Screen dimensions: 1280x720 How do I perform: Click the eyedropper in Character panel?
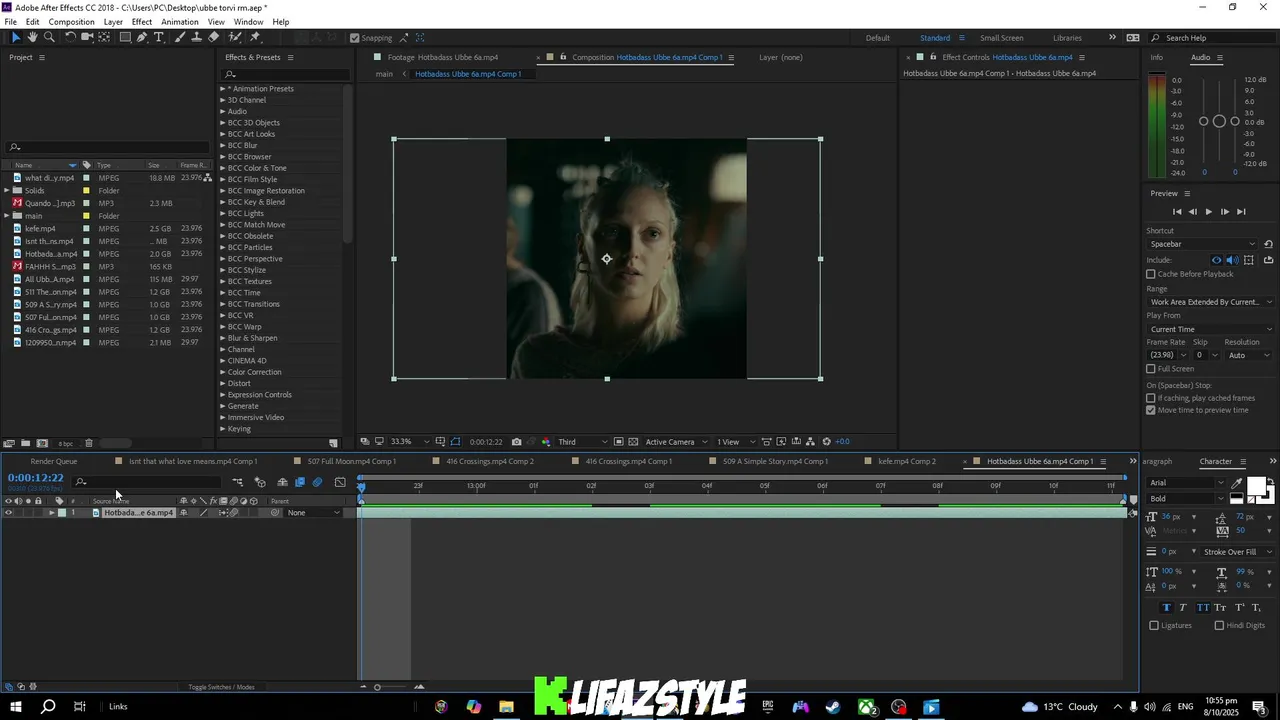1236,483
